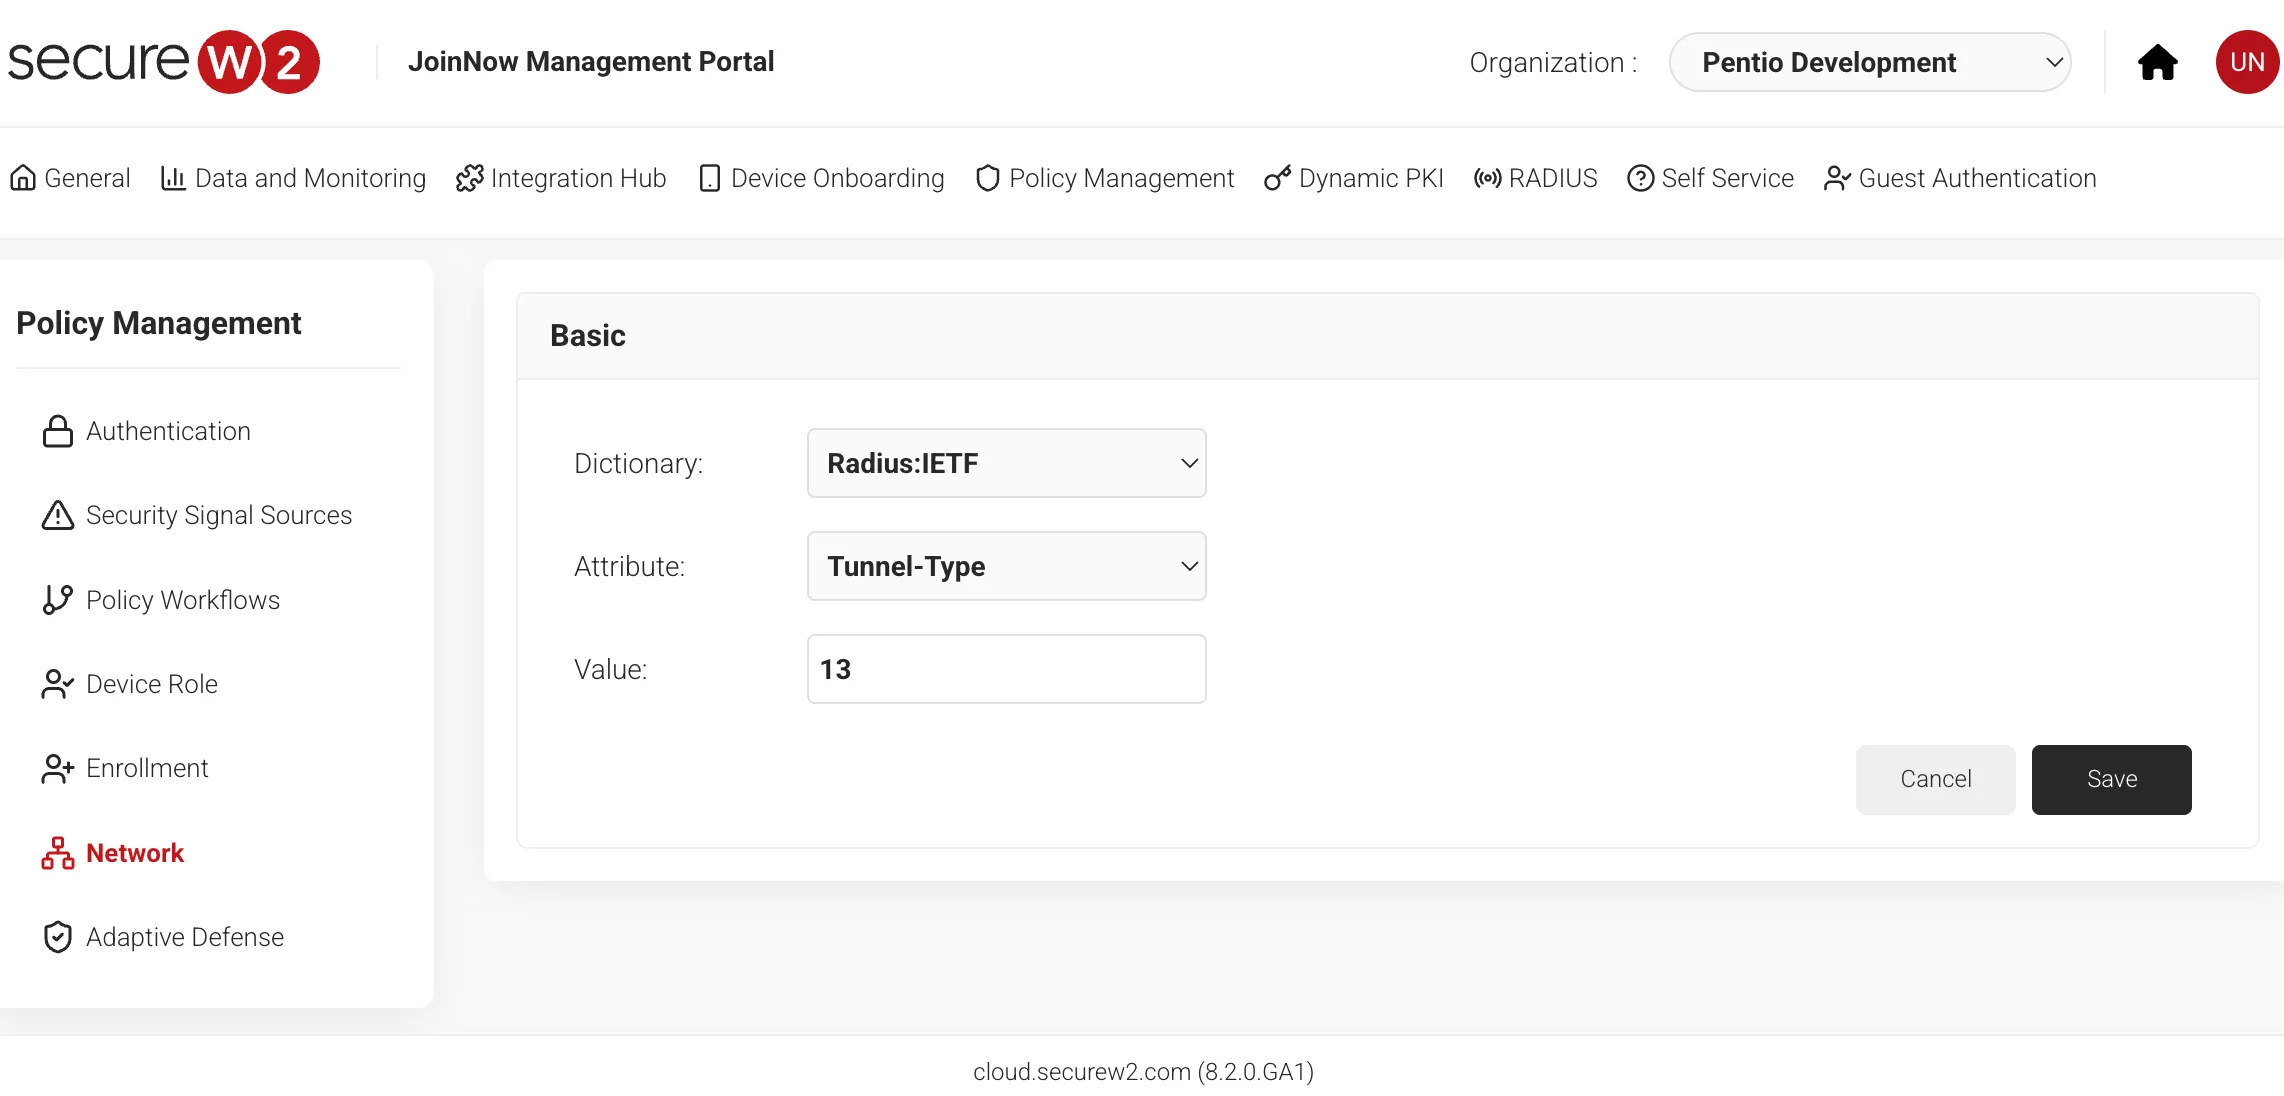
Task: Click the Authentication lock icon
Action: click(57, 431)
